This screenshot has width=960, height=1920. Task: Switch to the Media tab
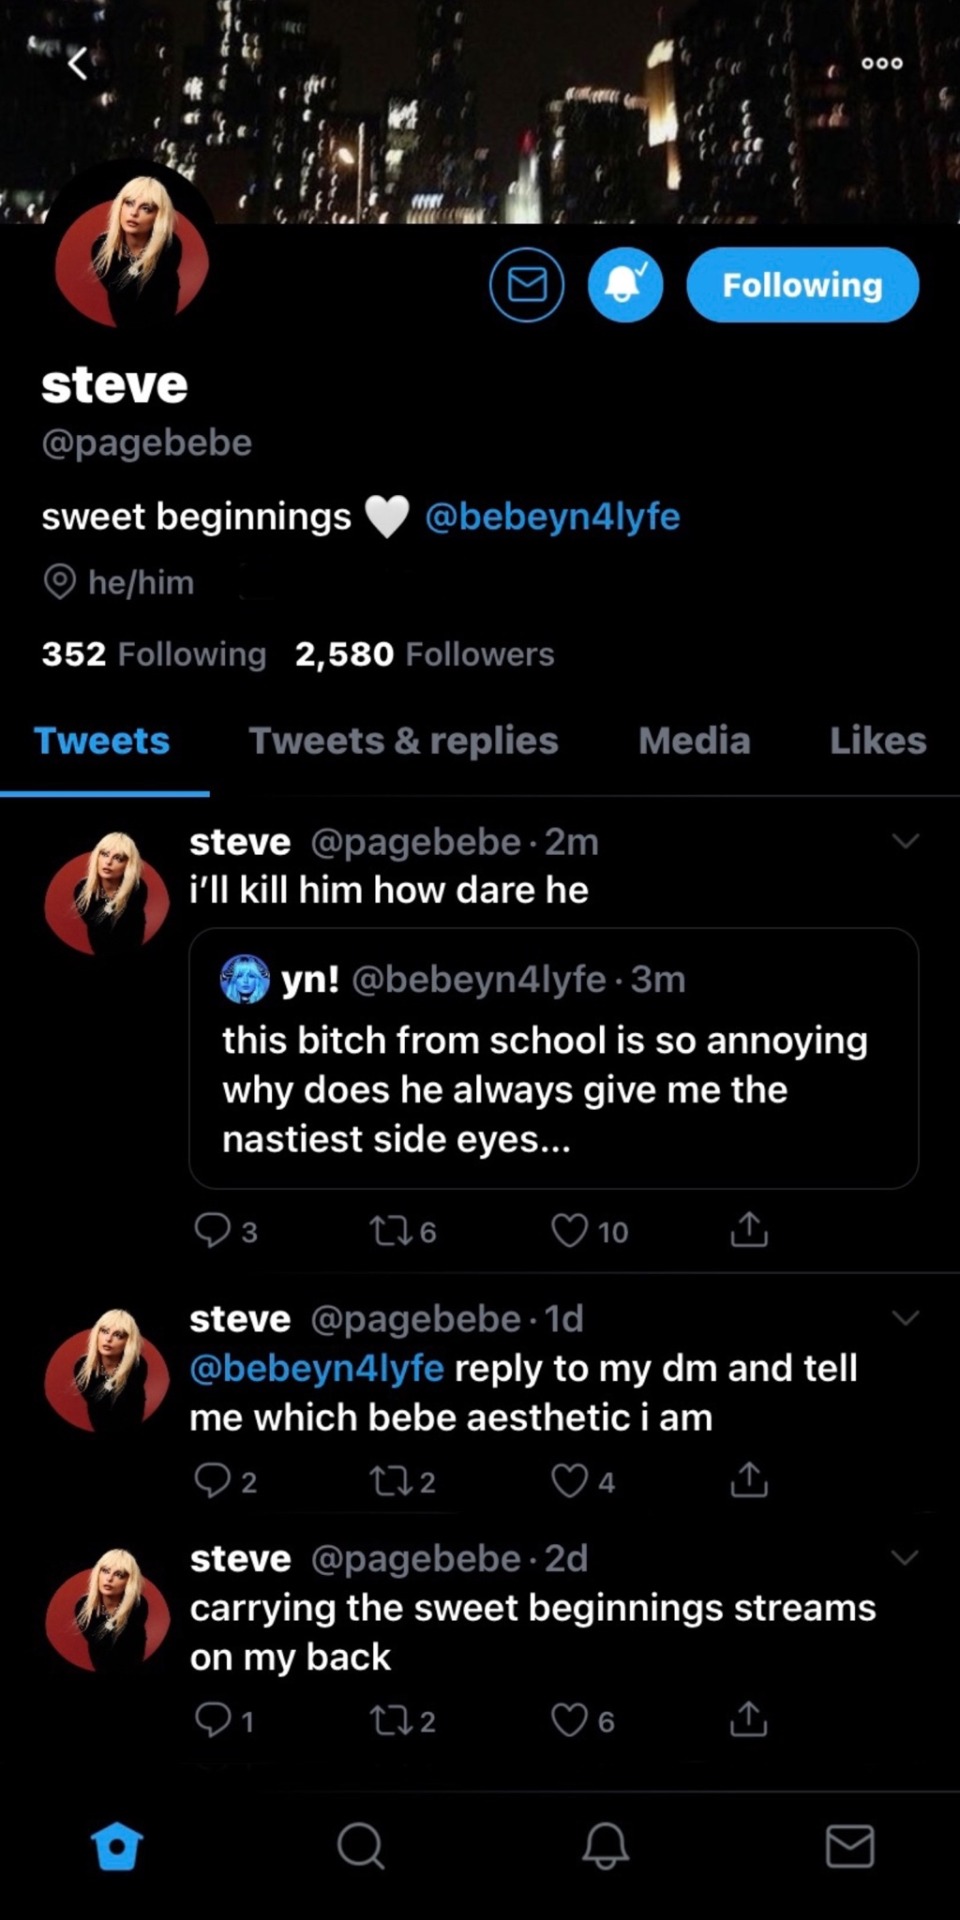point(694,741)
